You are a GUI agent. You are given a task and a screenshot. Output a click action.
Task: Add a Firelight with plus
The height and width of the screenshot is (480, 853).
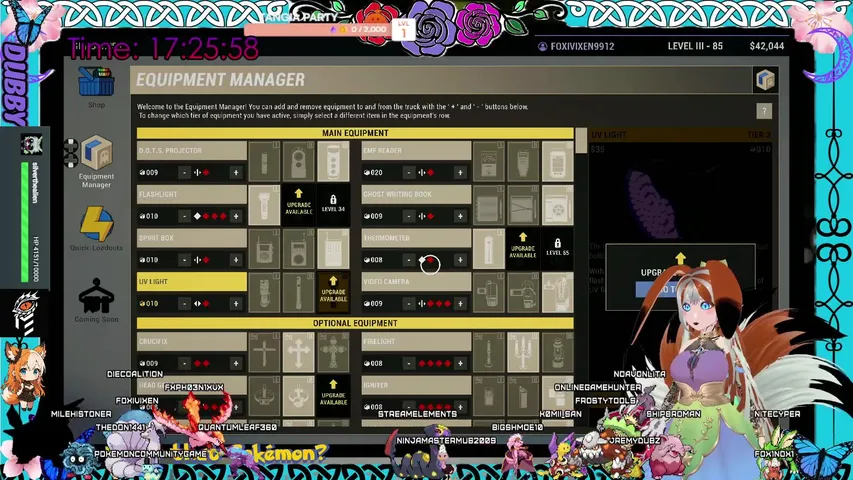pyautogui.click(x=460, y=363)
